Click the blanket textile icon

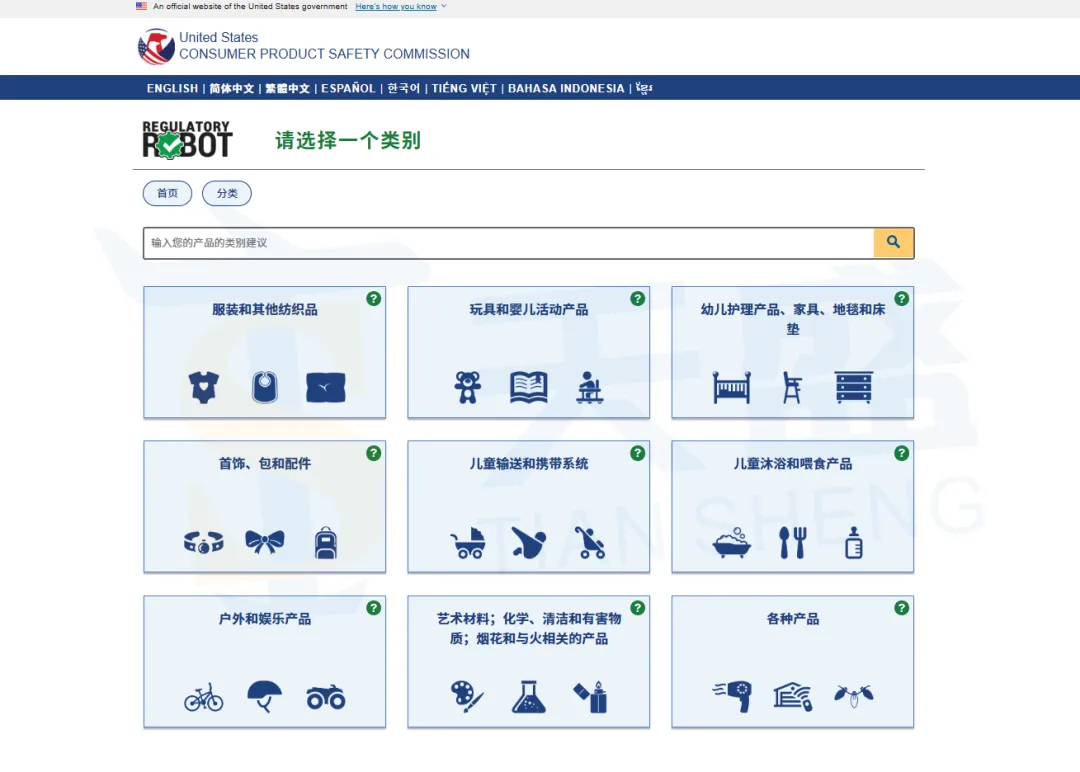pyautogui.click(x=326, y=388)
